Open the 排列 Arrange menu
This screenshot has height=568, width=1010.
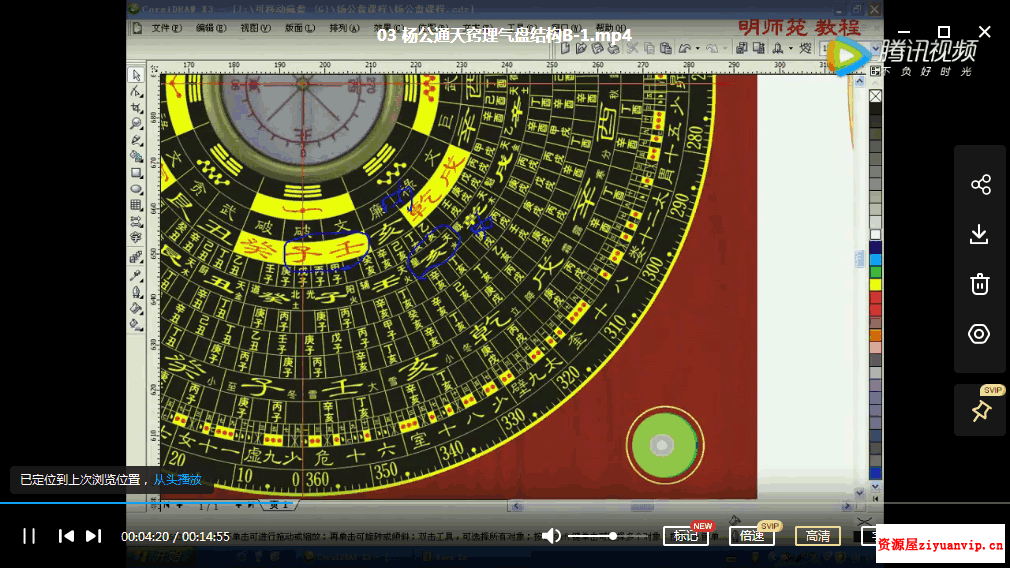345,28
